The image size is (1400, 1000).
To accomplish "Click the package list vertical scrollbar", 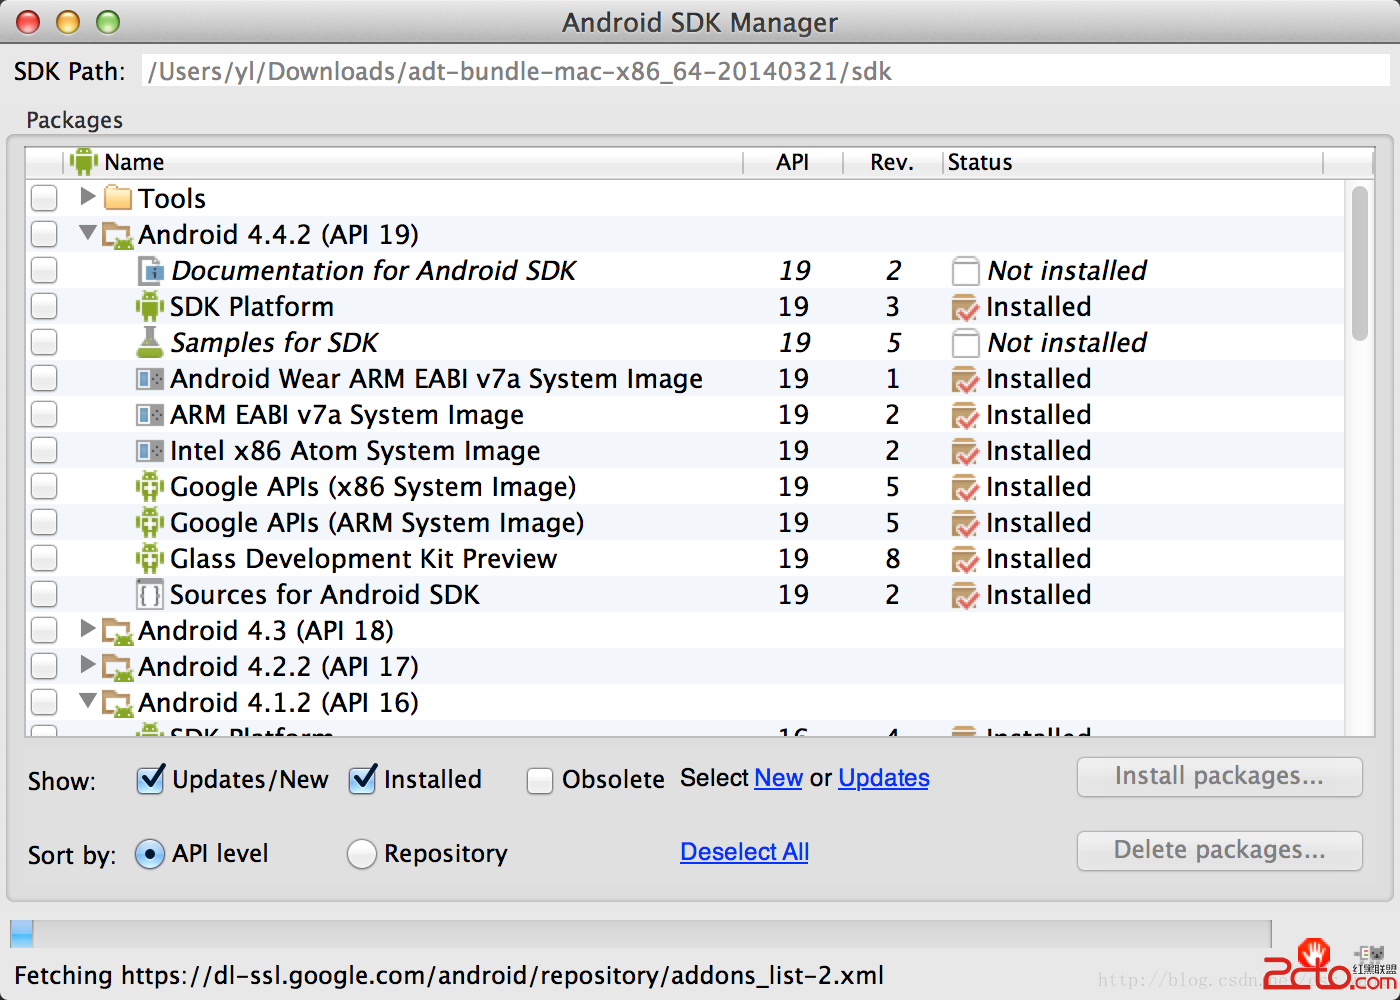I will tap(1359, 264).
